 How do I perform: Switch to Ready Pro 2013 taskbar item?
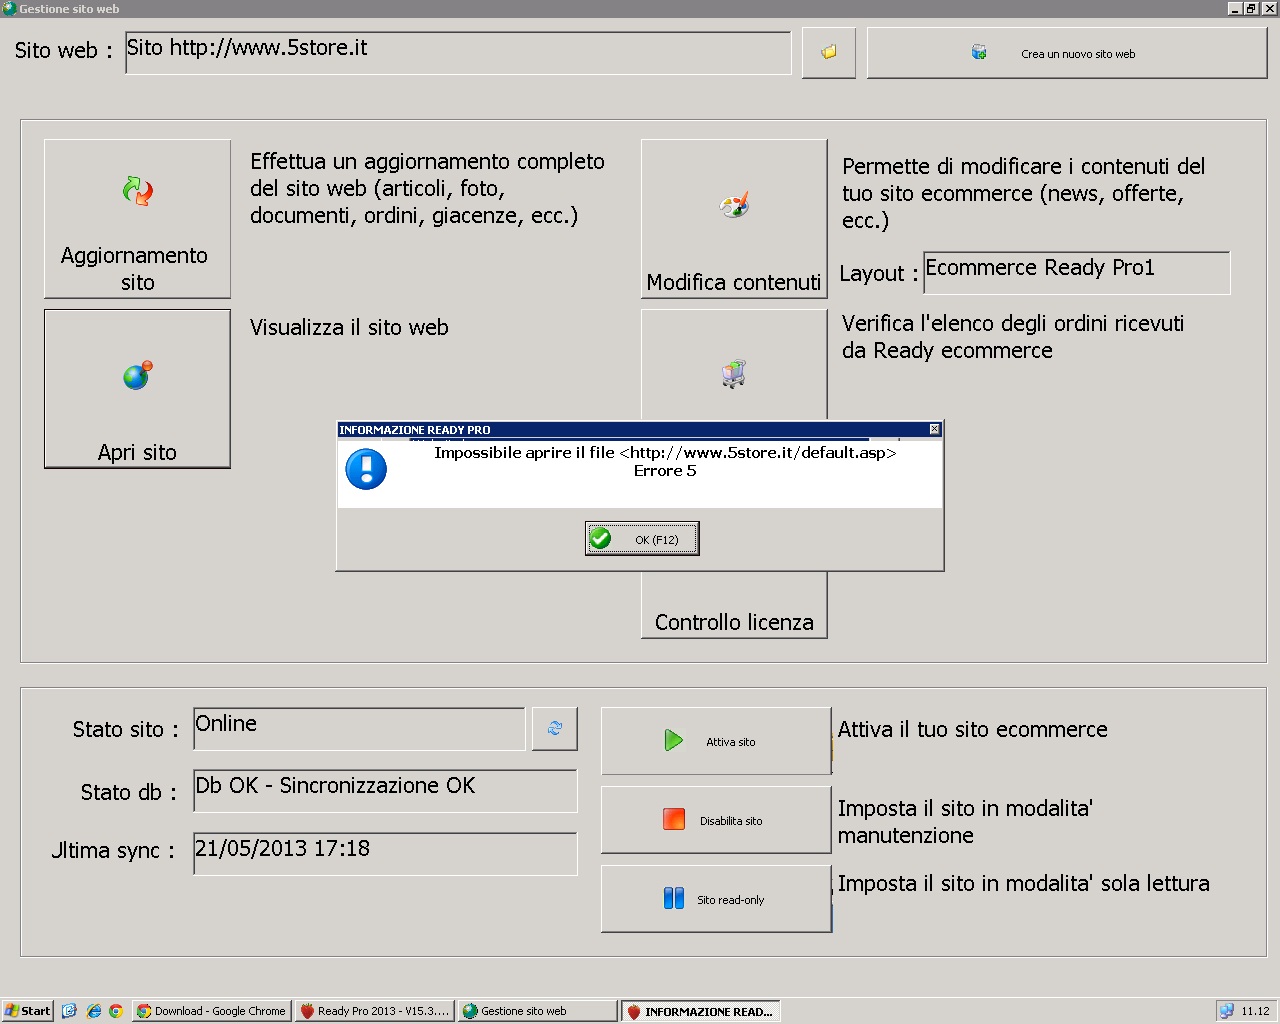375,1011
